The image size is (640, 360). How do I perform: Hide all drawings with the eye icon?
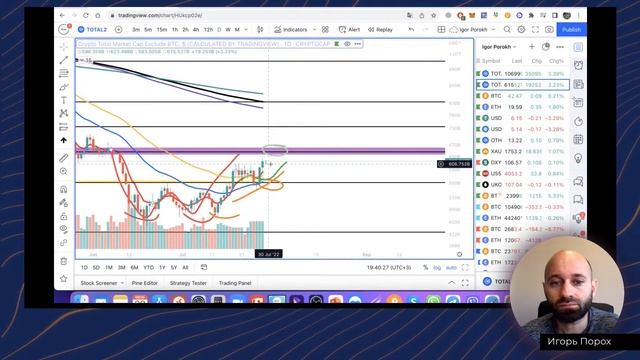(64, 229)
